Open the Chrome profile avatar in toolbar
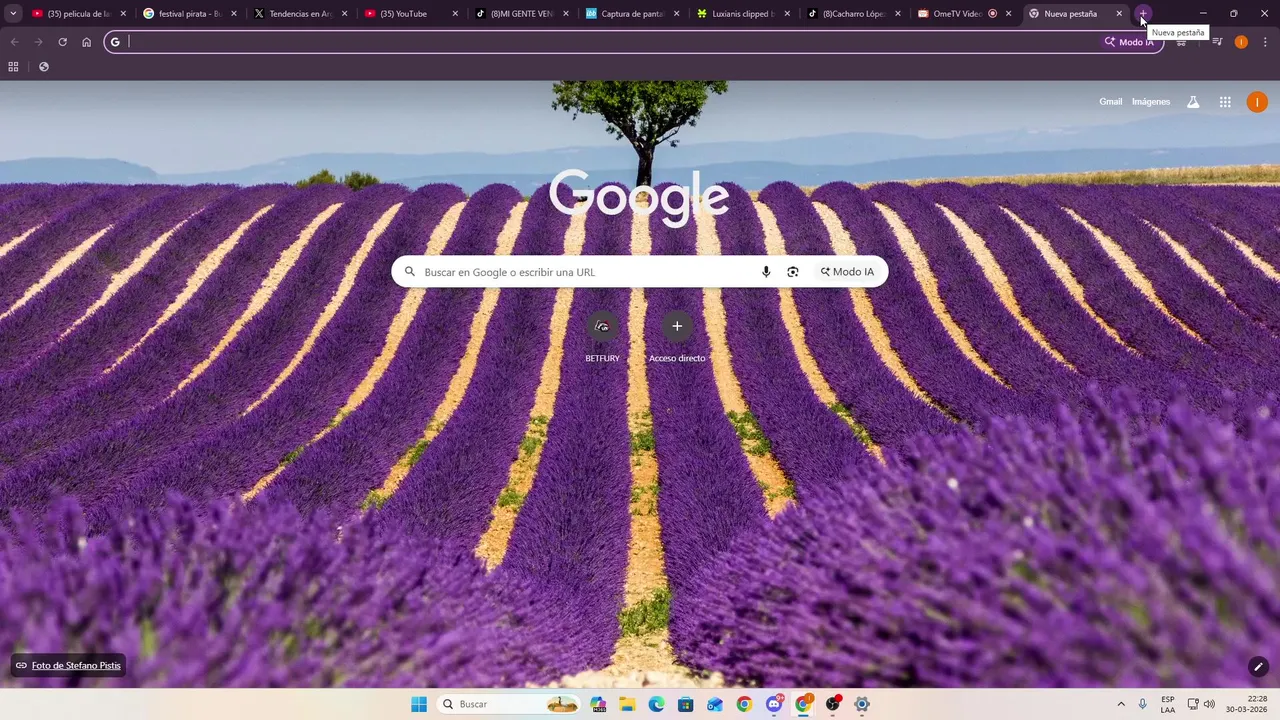Screen dimensions: 1280x720 (1241, 42)
